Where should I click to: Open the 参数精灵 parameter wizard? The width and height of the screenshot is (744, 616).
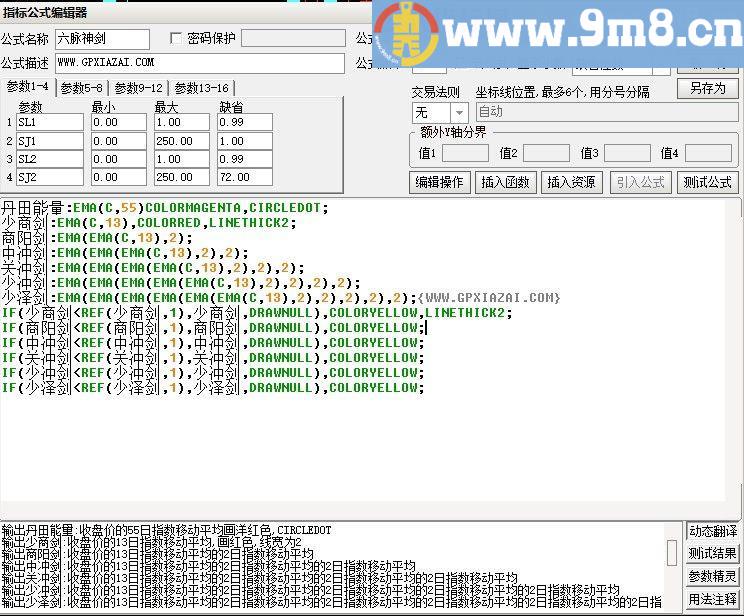tap(713, 577)
